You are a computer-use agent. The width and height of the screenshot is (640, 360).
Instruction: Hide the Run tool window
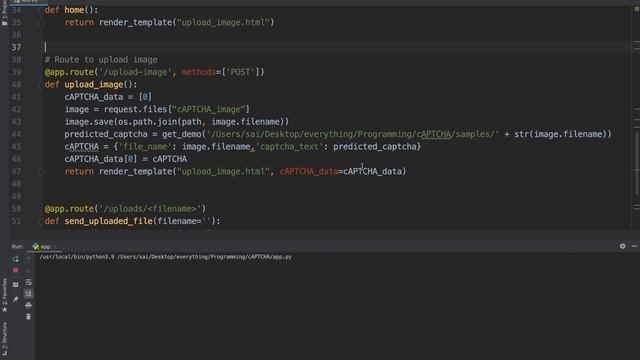[x=634, y=246]
